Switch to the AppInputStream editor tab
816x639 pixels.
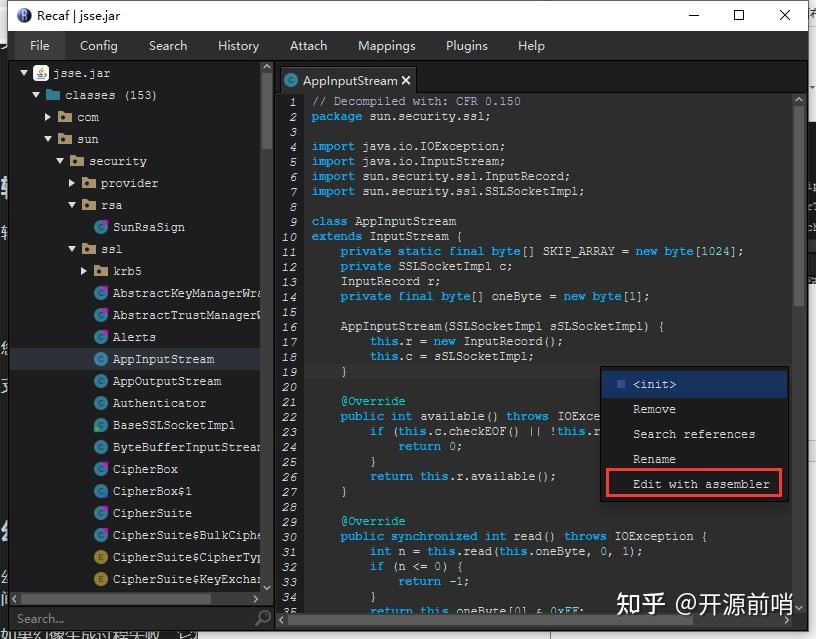349,81
